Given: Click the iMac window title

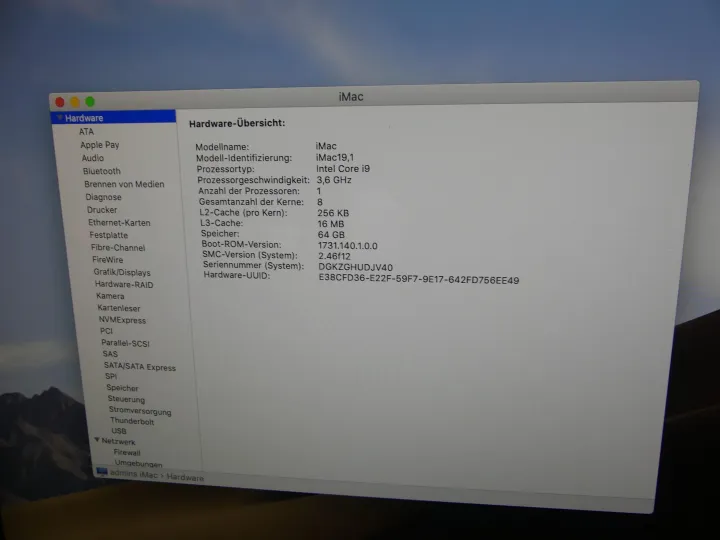Looking at the screenshot, I should [351, 97].
